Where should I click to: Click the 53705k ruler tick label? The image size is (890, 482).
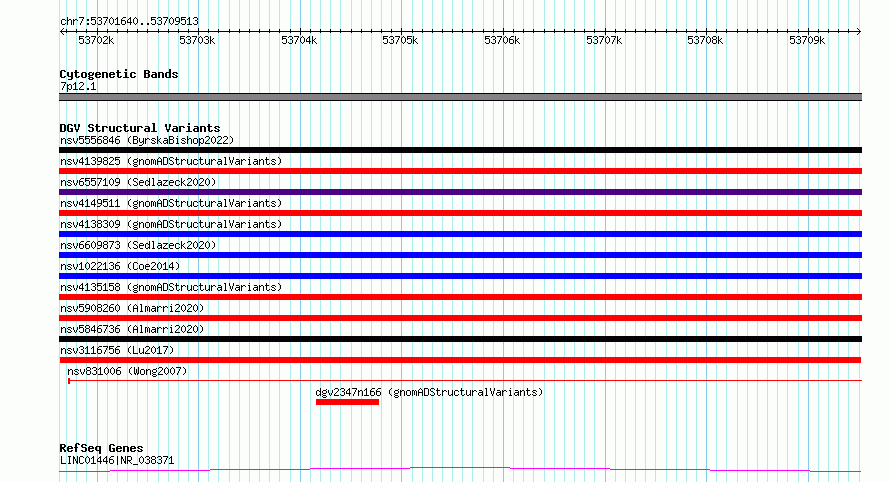[x=400, y=41]
